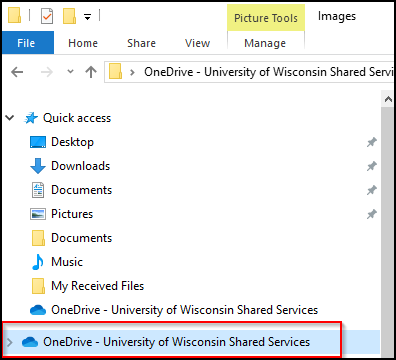Open OneDrive entry under Quick access
396x360 pixels.
(184, 310)
